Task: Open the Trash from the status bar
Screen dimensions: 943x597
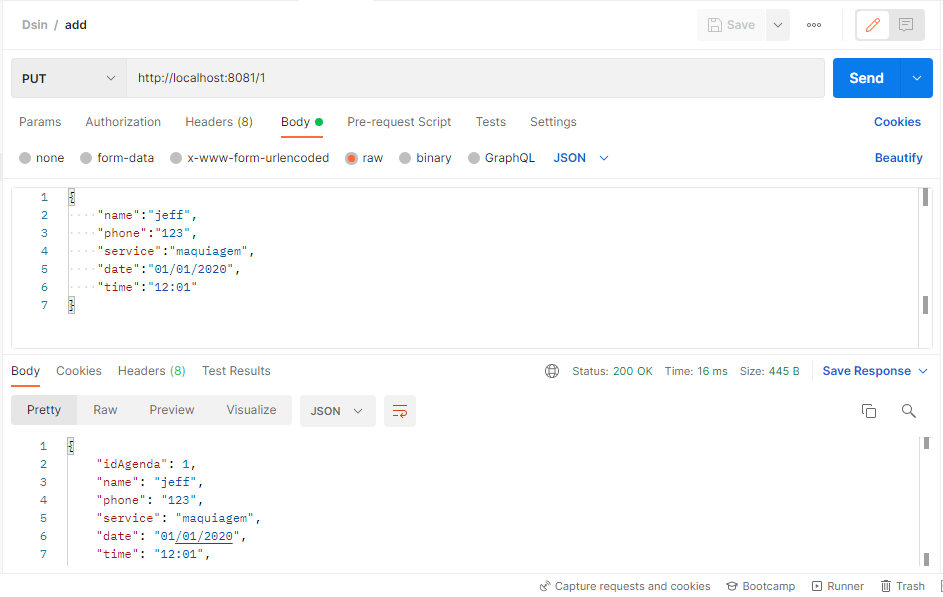Action: (x=903, y=585)
